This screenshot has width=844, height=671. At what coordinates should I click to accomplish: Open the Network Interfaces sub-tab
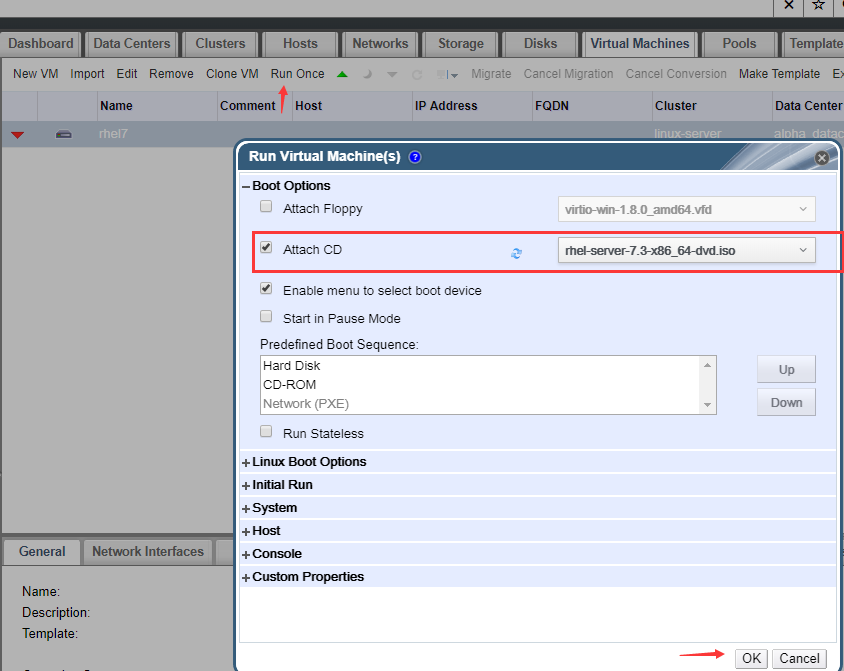click(x=148, y=552)
